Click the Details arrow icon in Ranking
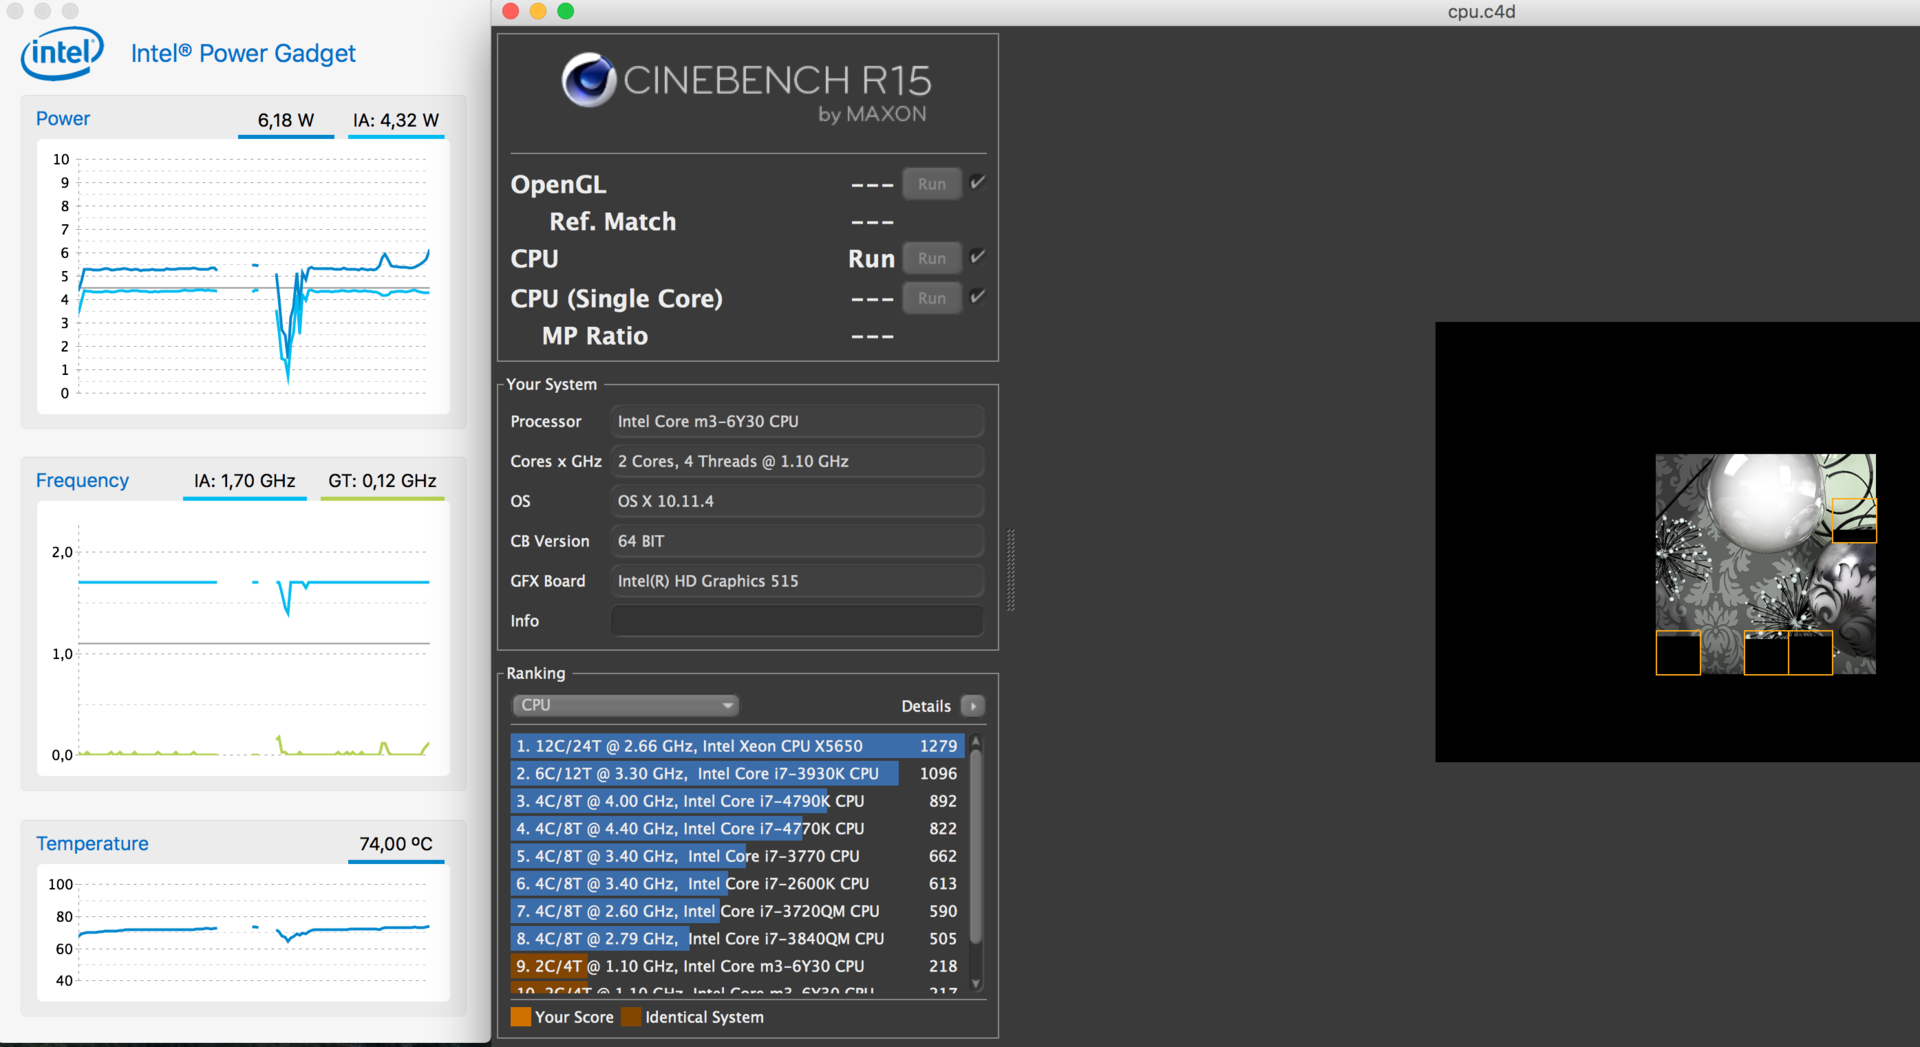 [972, 706]
